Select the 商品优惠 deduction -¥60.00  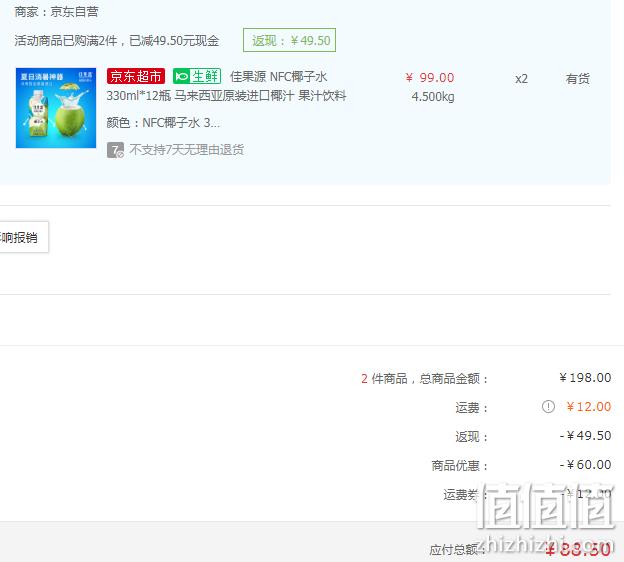(x=585, y=465)
